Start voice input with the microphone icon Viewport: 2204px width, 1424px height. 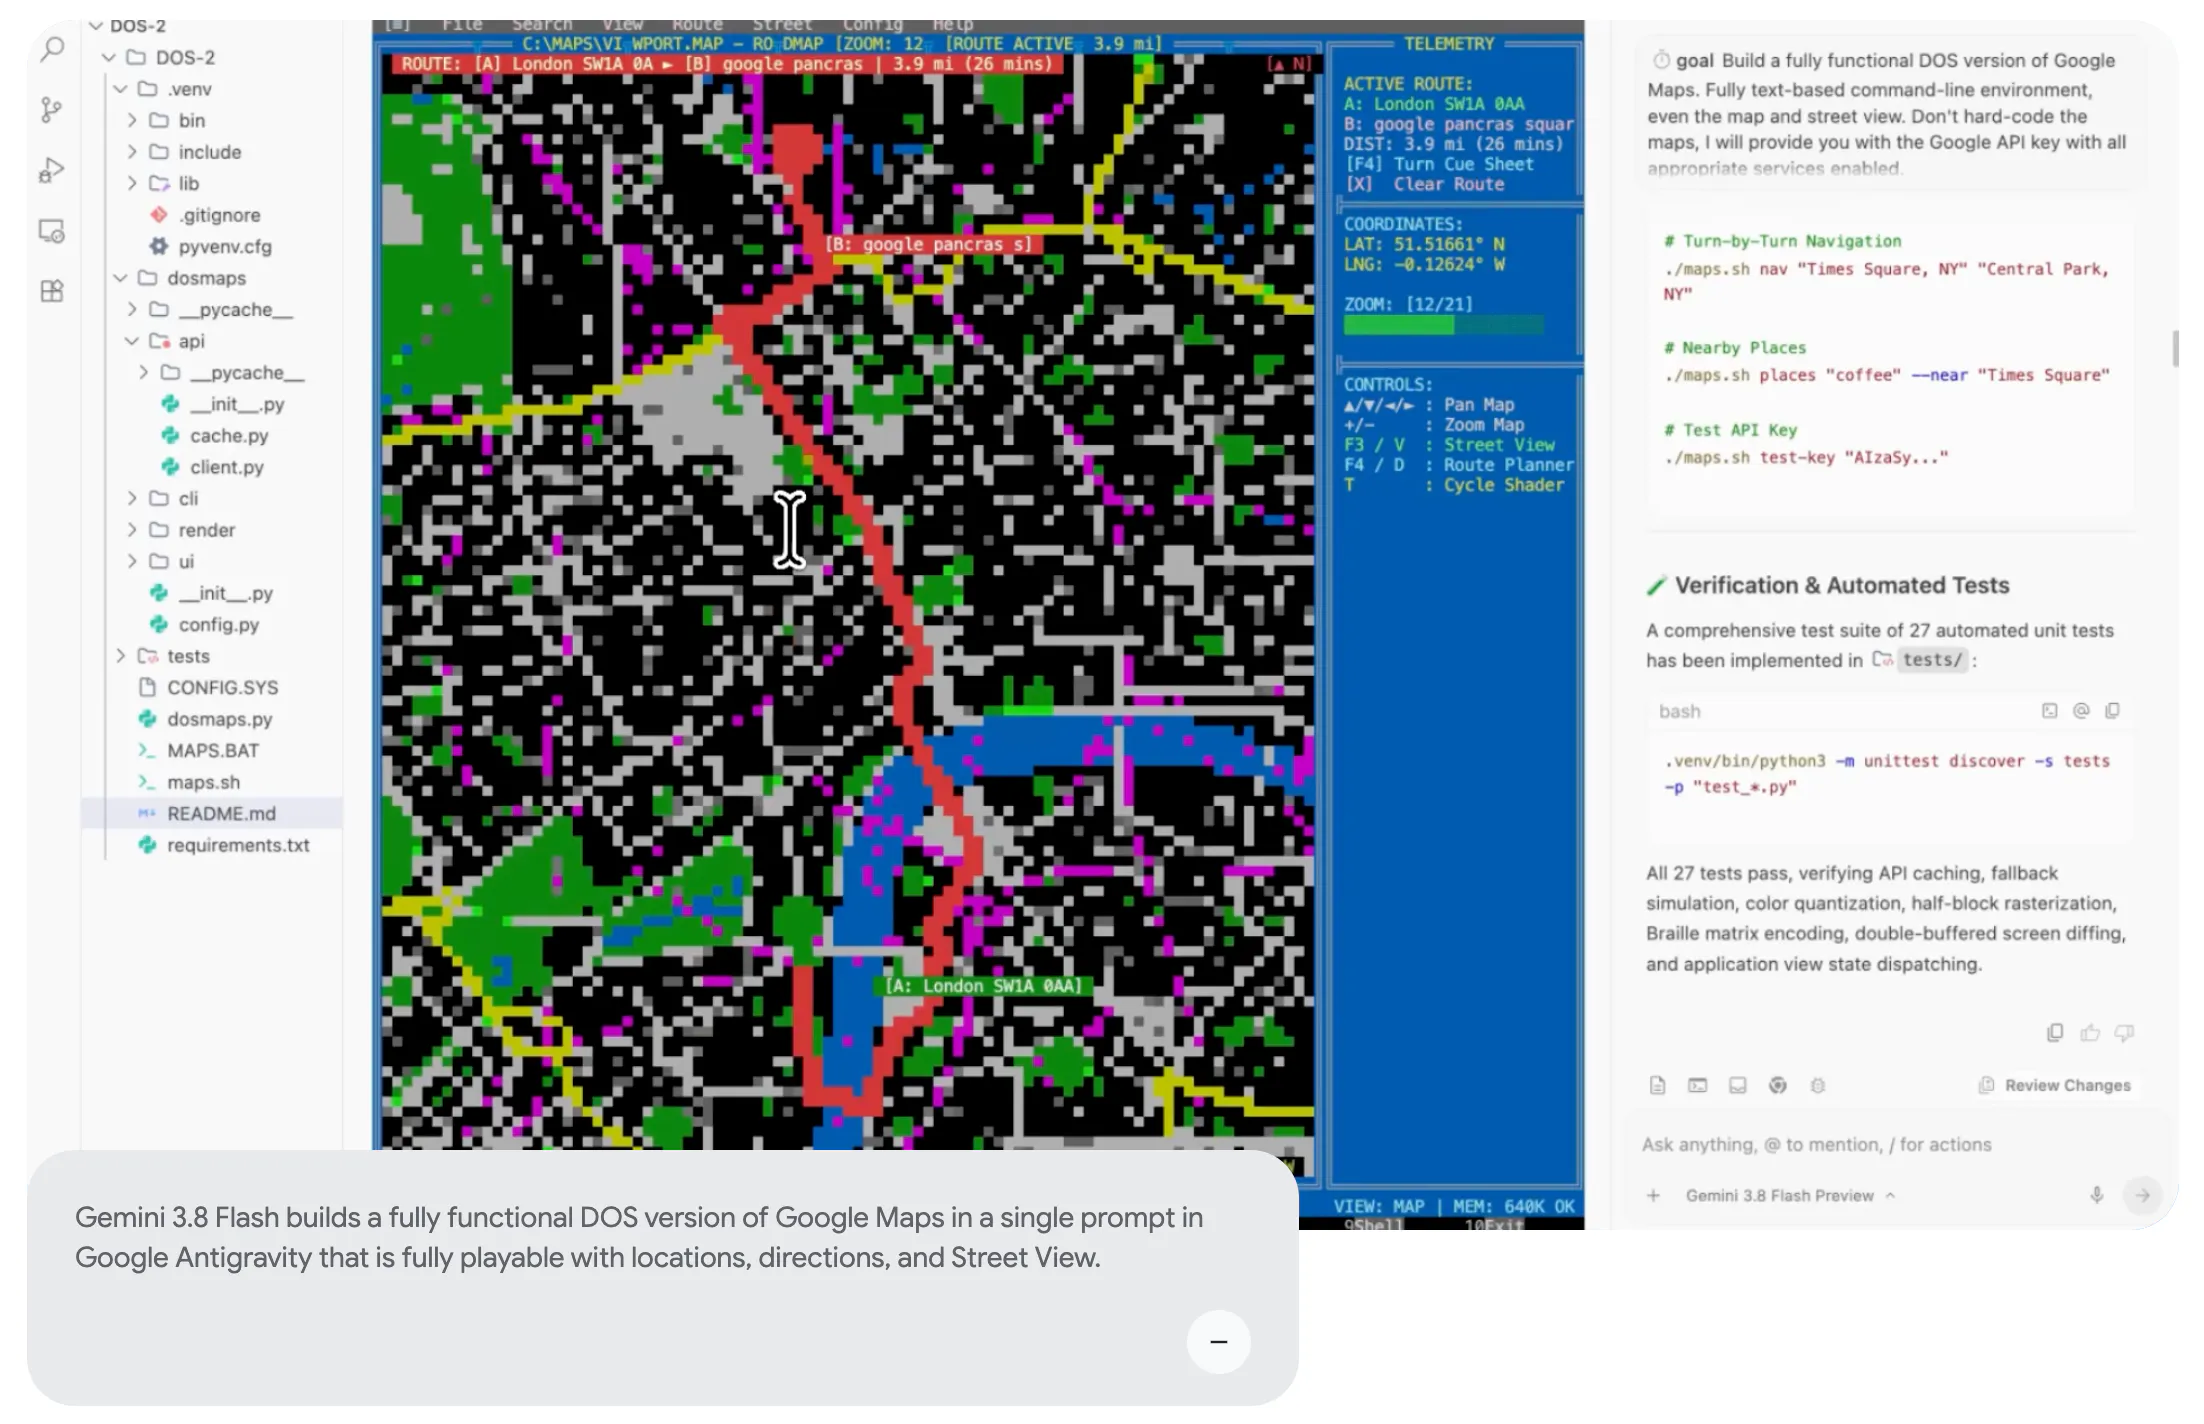[2097, 1195]
